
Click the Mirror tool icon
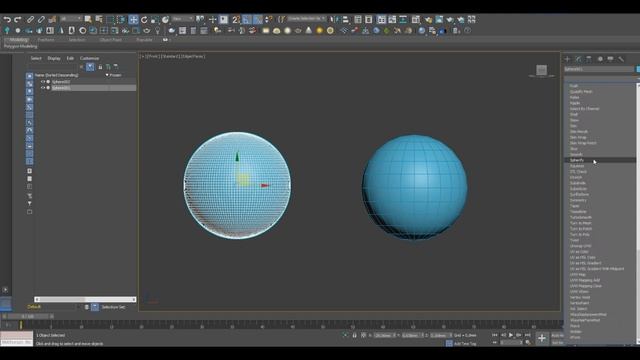pyautogui.click(x=334, y=19)
